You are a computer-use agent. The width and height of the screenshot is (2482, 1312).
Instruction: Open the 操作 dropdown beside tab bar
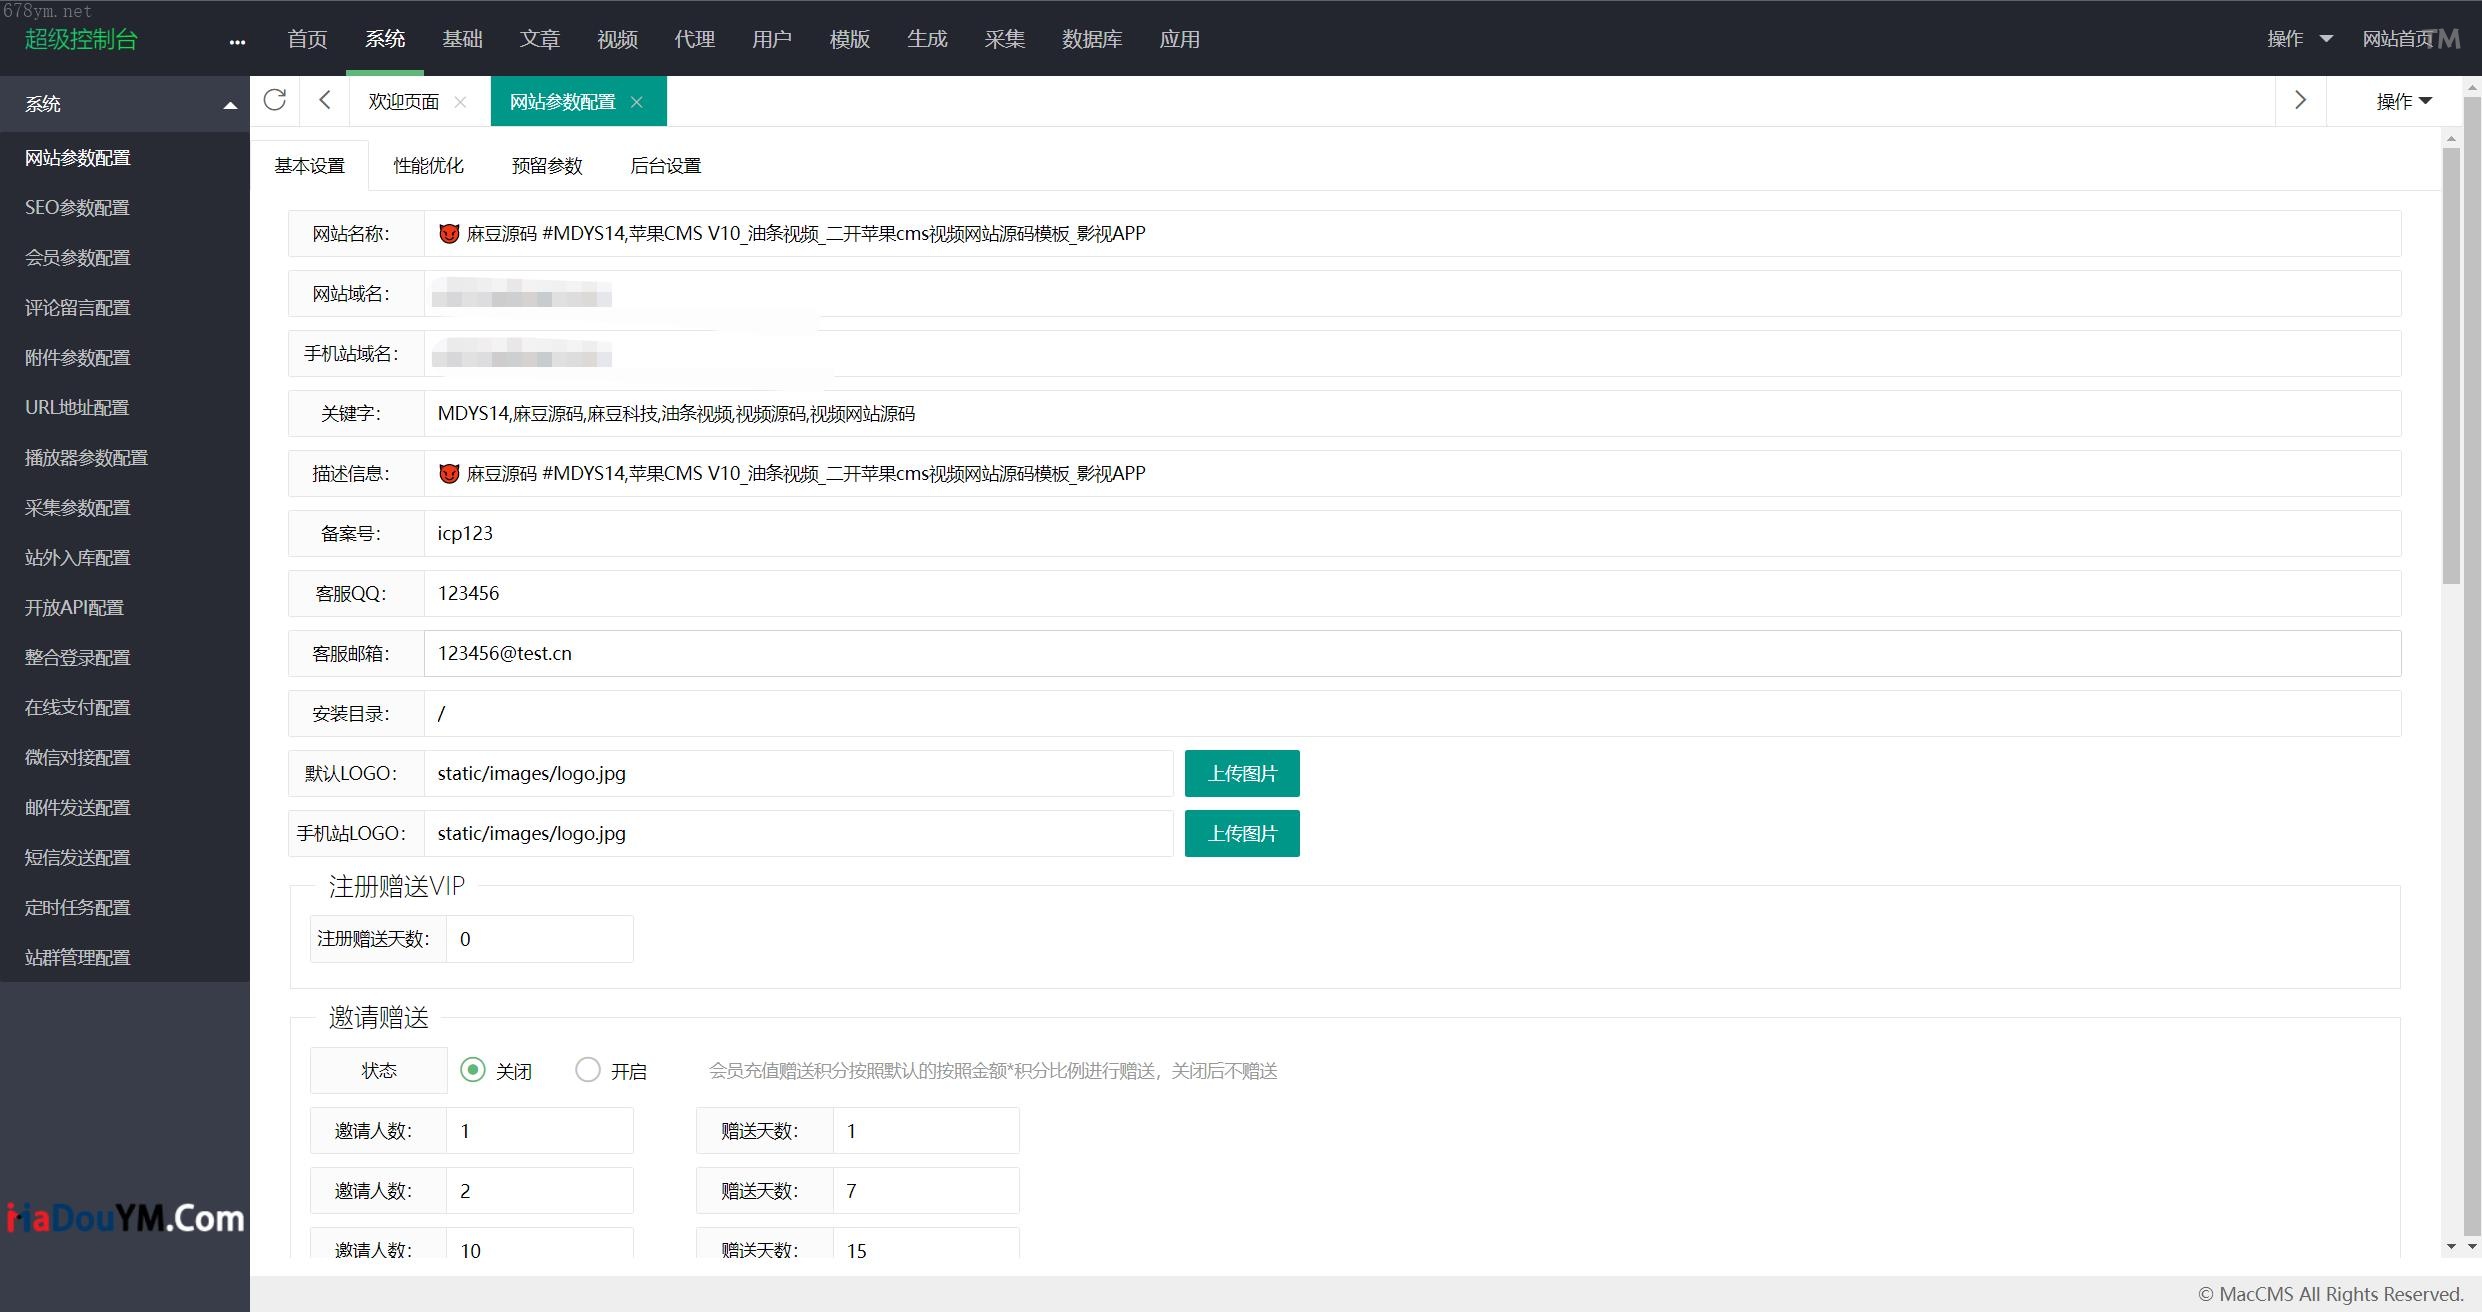tap(2403, 101)
